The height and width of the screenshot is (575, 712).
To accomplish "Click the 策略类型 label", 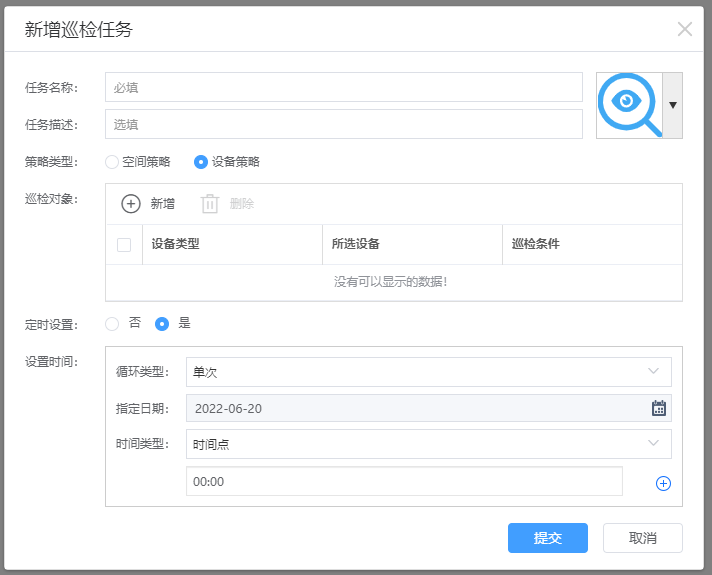I will click(x=51, y=162).
